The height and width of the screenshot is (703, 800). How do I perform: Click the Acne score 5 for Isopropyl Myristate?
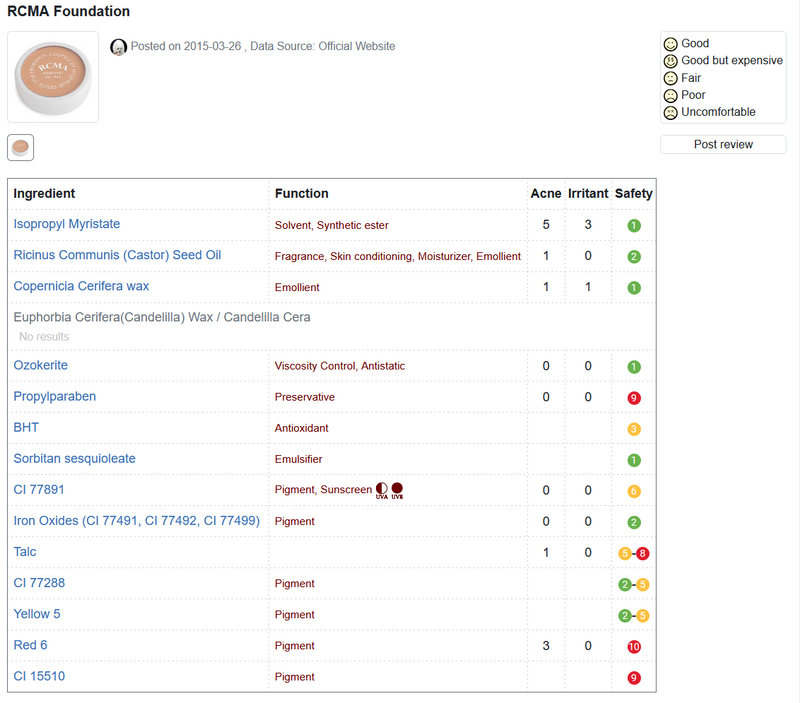546,225
